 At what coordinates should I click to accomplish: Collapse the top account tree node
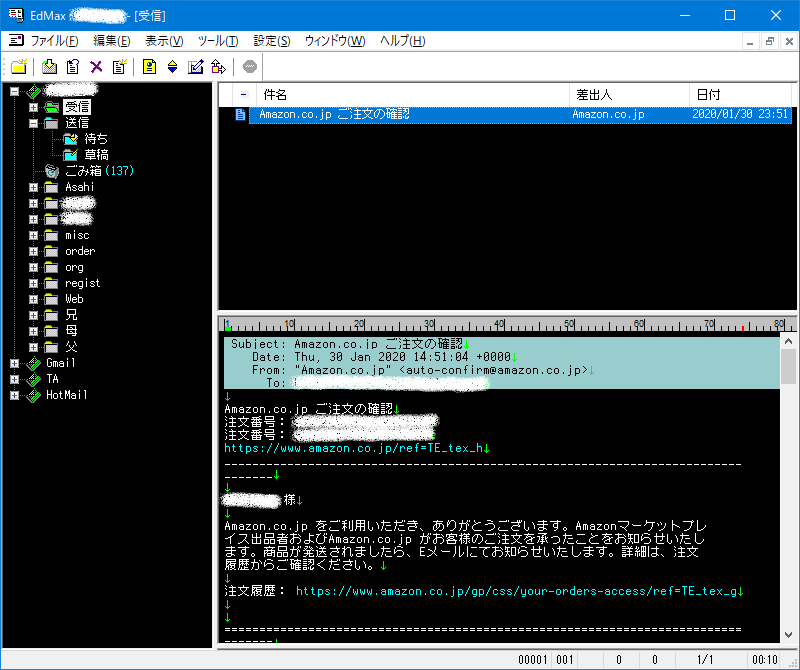[14, 91]
